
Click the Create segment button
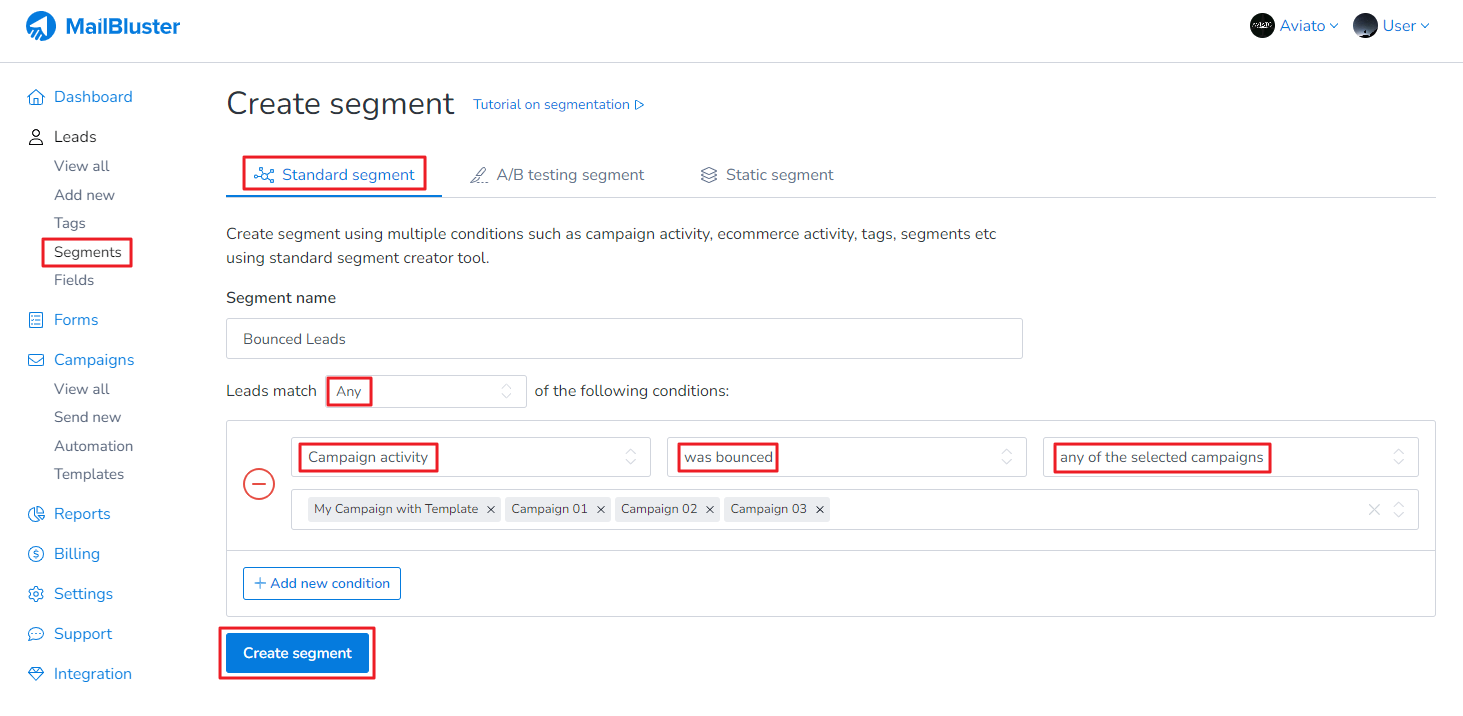(x=297, y=652)
